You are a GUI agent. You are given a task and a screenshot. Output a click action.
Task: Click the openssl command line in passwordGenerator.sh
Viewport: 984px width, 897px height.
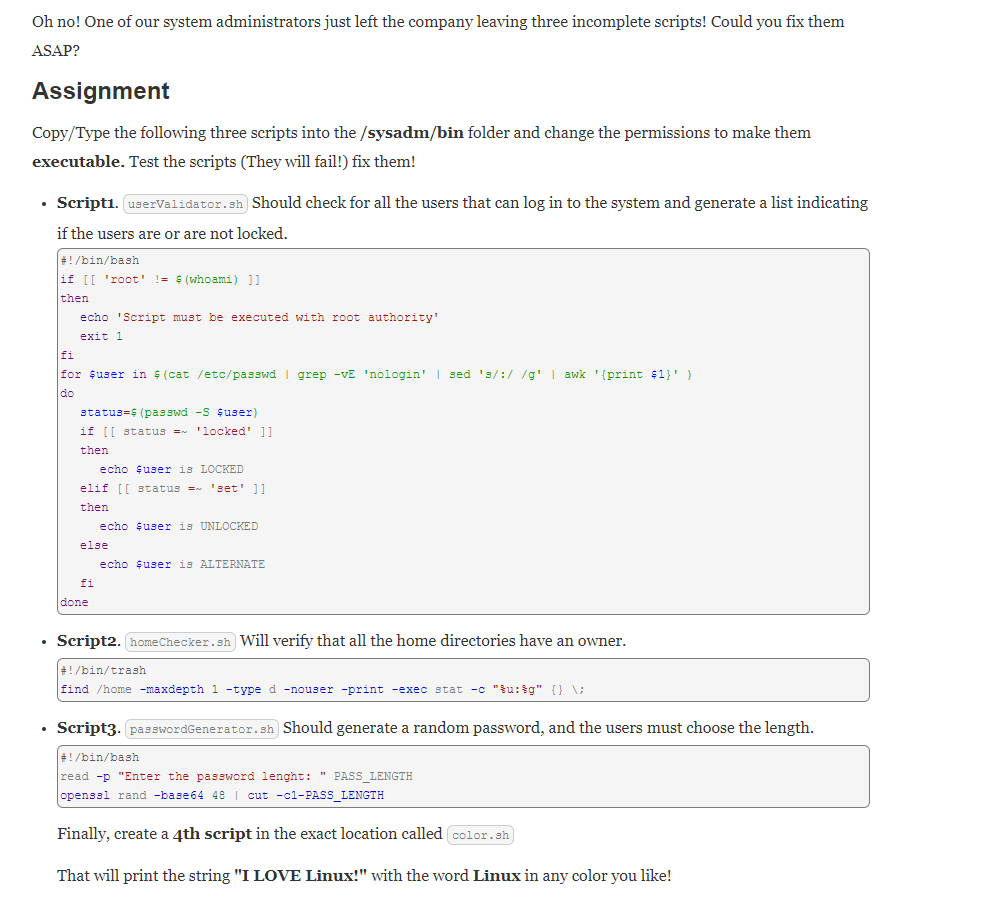(222, 795)
